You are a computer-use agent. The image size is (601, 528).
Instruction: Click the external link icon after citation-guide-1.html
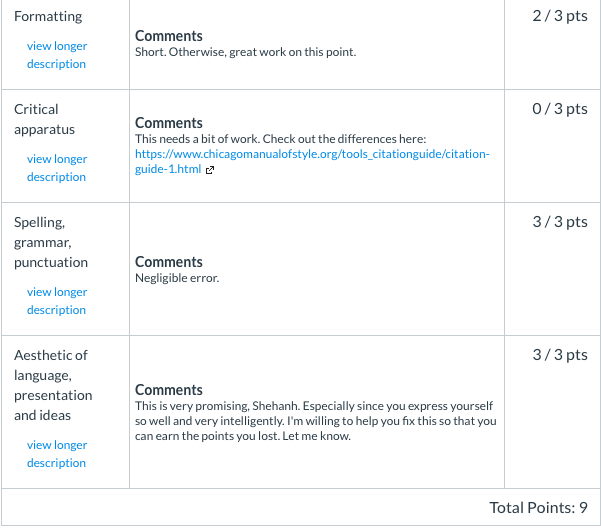click(210, 170)
